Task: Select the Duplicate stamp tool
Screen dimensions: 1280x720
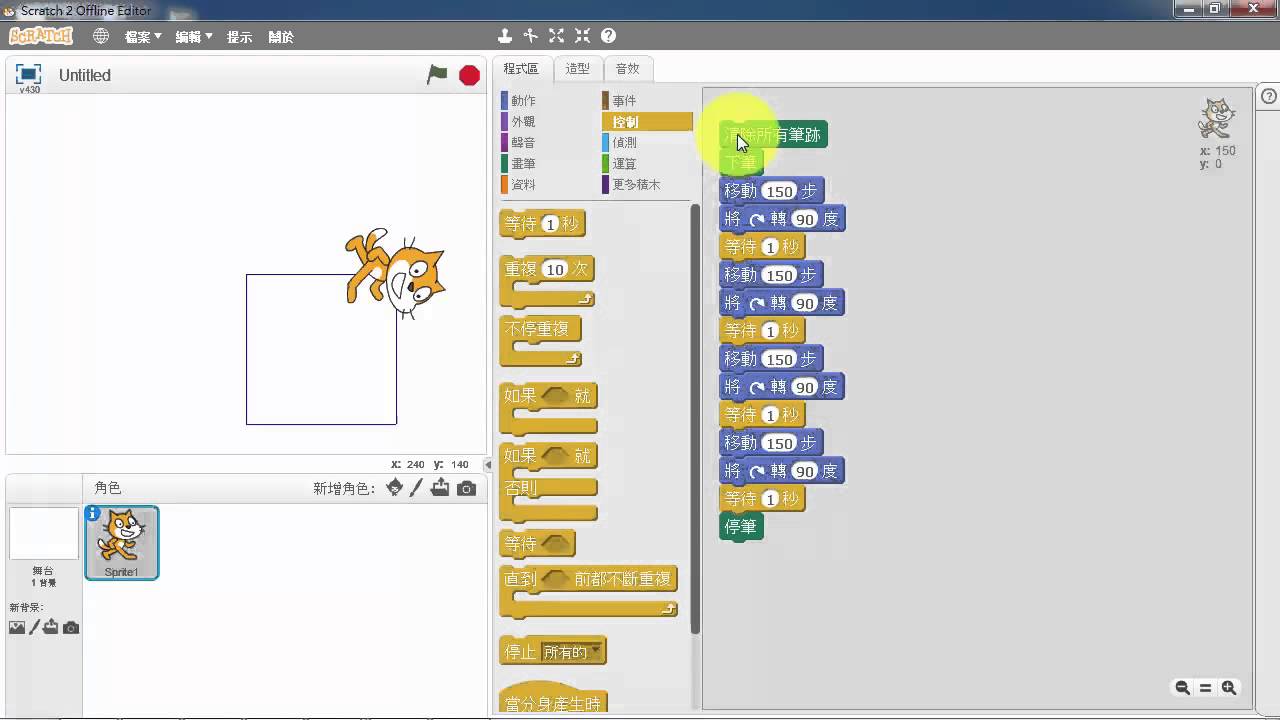Action: click(505, 36)
